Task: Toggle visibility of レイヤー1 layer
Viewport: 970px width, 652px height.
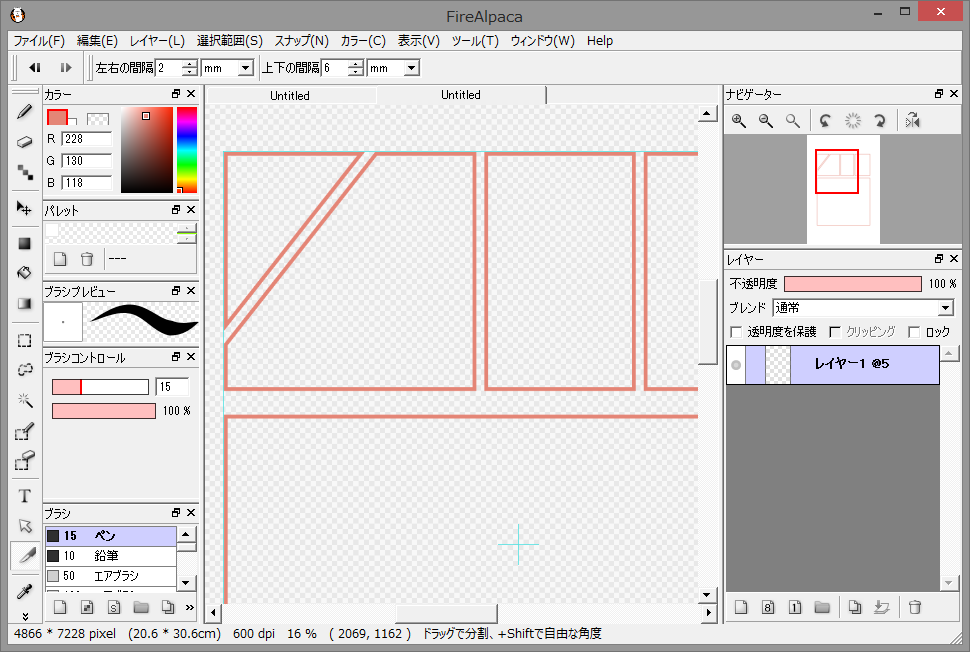Action: click(736, 365)
